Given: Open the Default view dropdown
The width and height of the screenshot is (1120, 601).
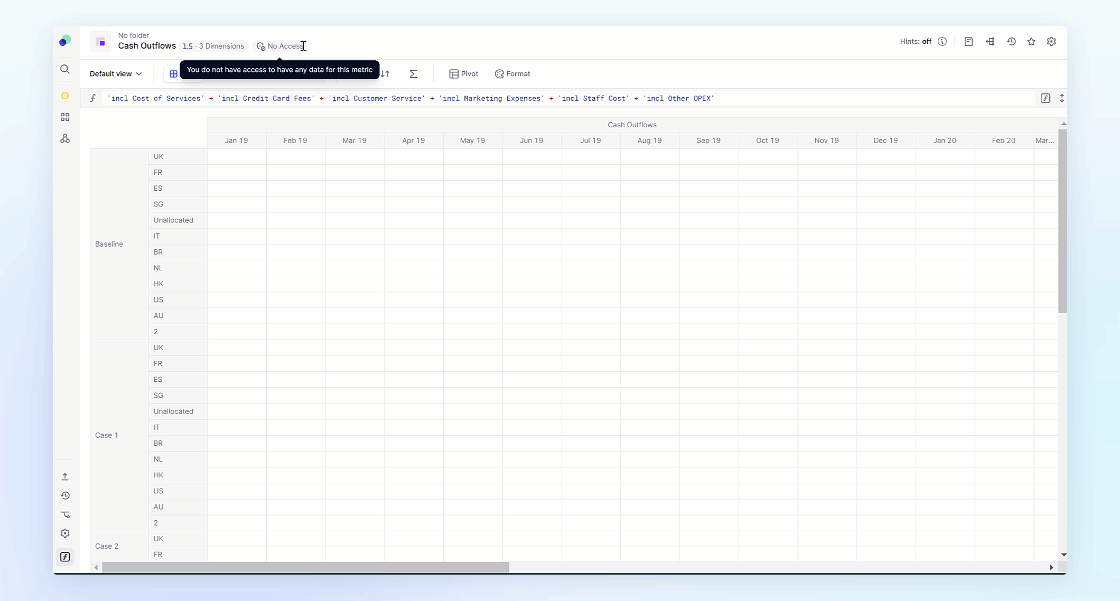Looking at the screenshot, I should pyautogui.click(x=116, y=74).
